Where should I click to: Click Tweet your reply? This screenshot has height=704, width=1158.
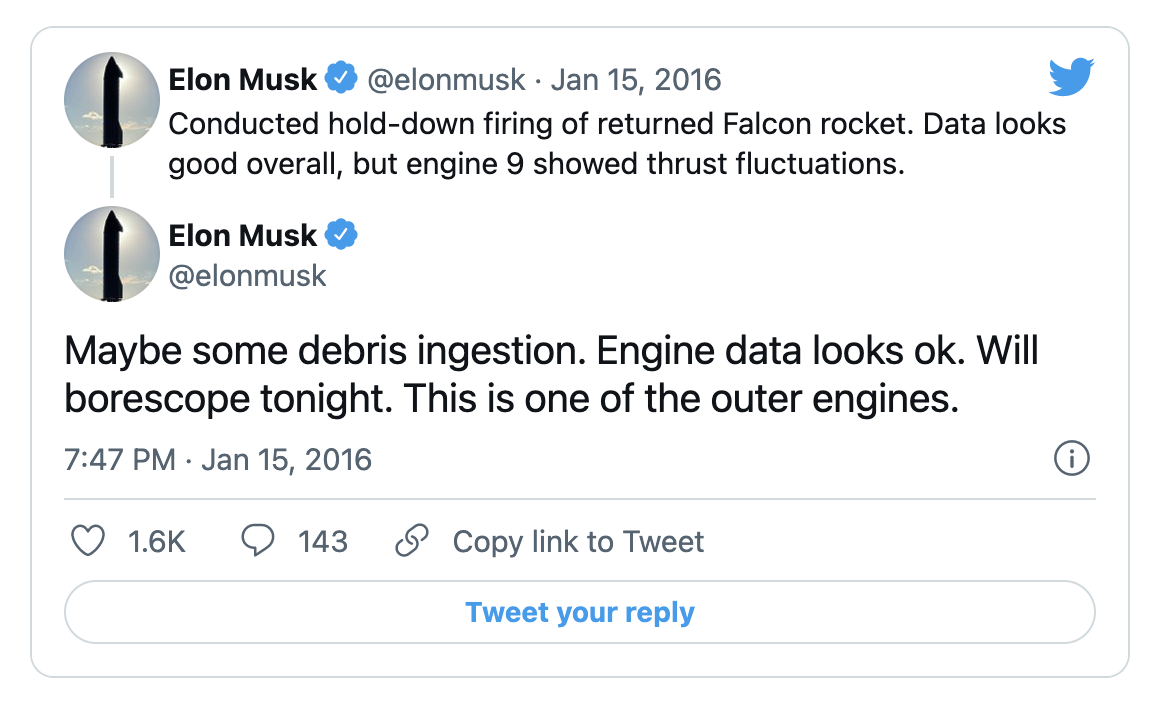pyautogui.click(x=579, y=612)
